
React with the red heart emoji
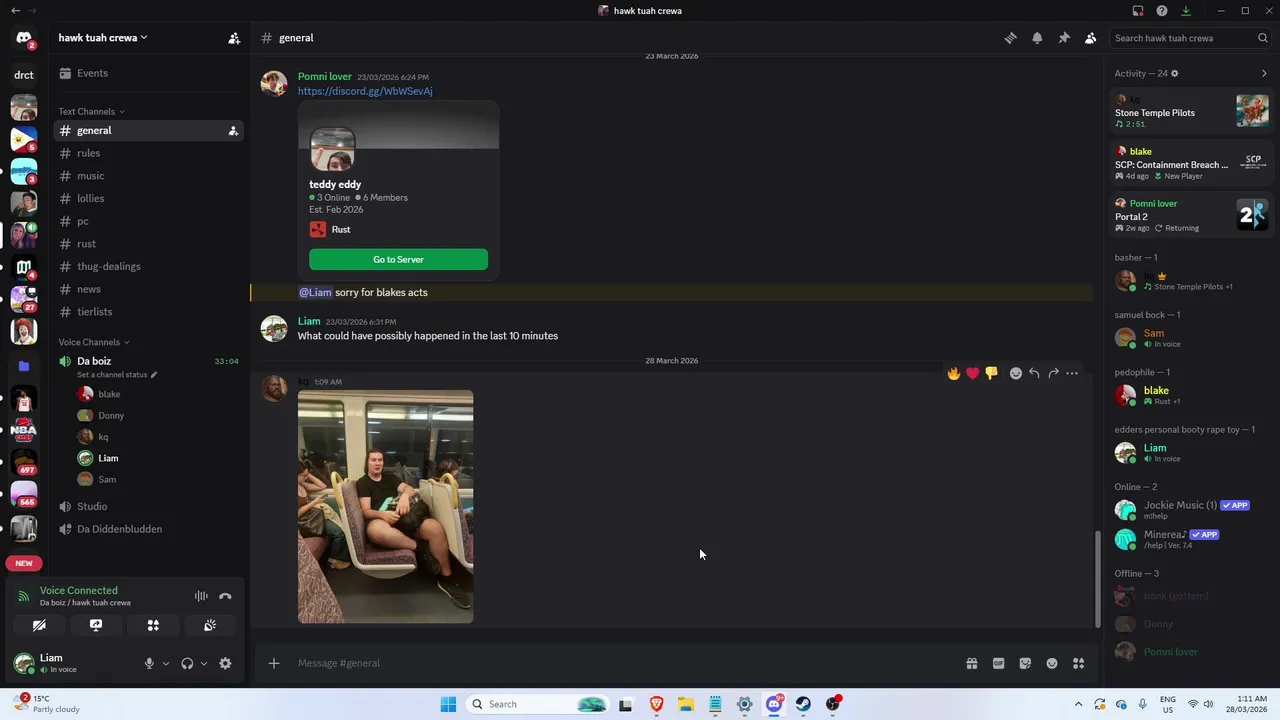point(972,373)
